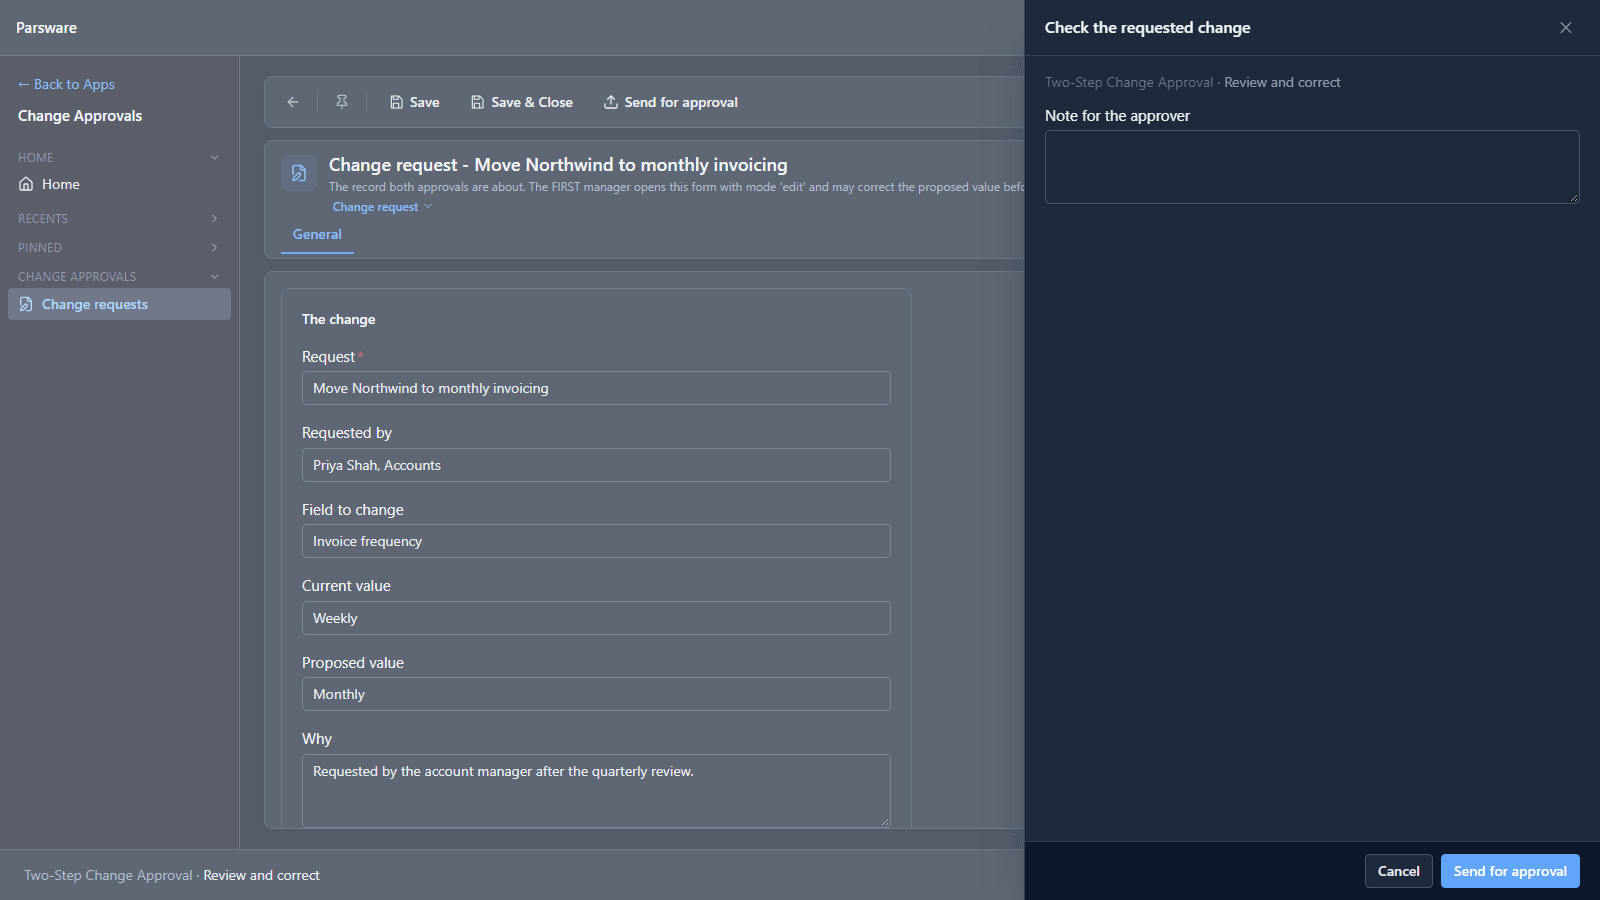Click the Proposed value field showing Monthly
Image resolution: width=1600 pixels, height=900 pixels.
[596, 694]
